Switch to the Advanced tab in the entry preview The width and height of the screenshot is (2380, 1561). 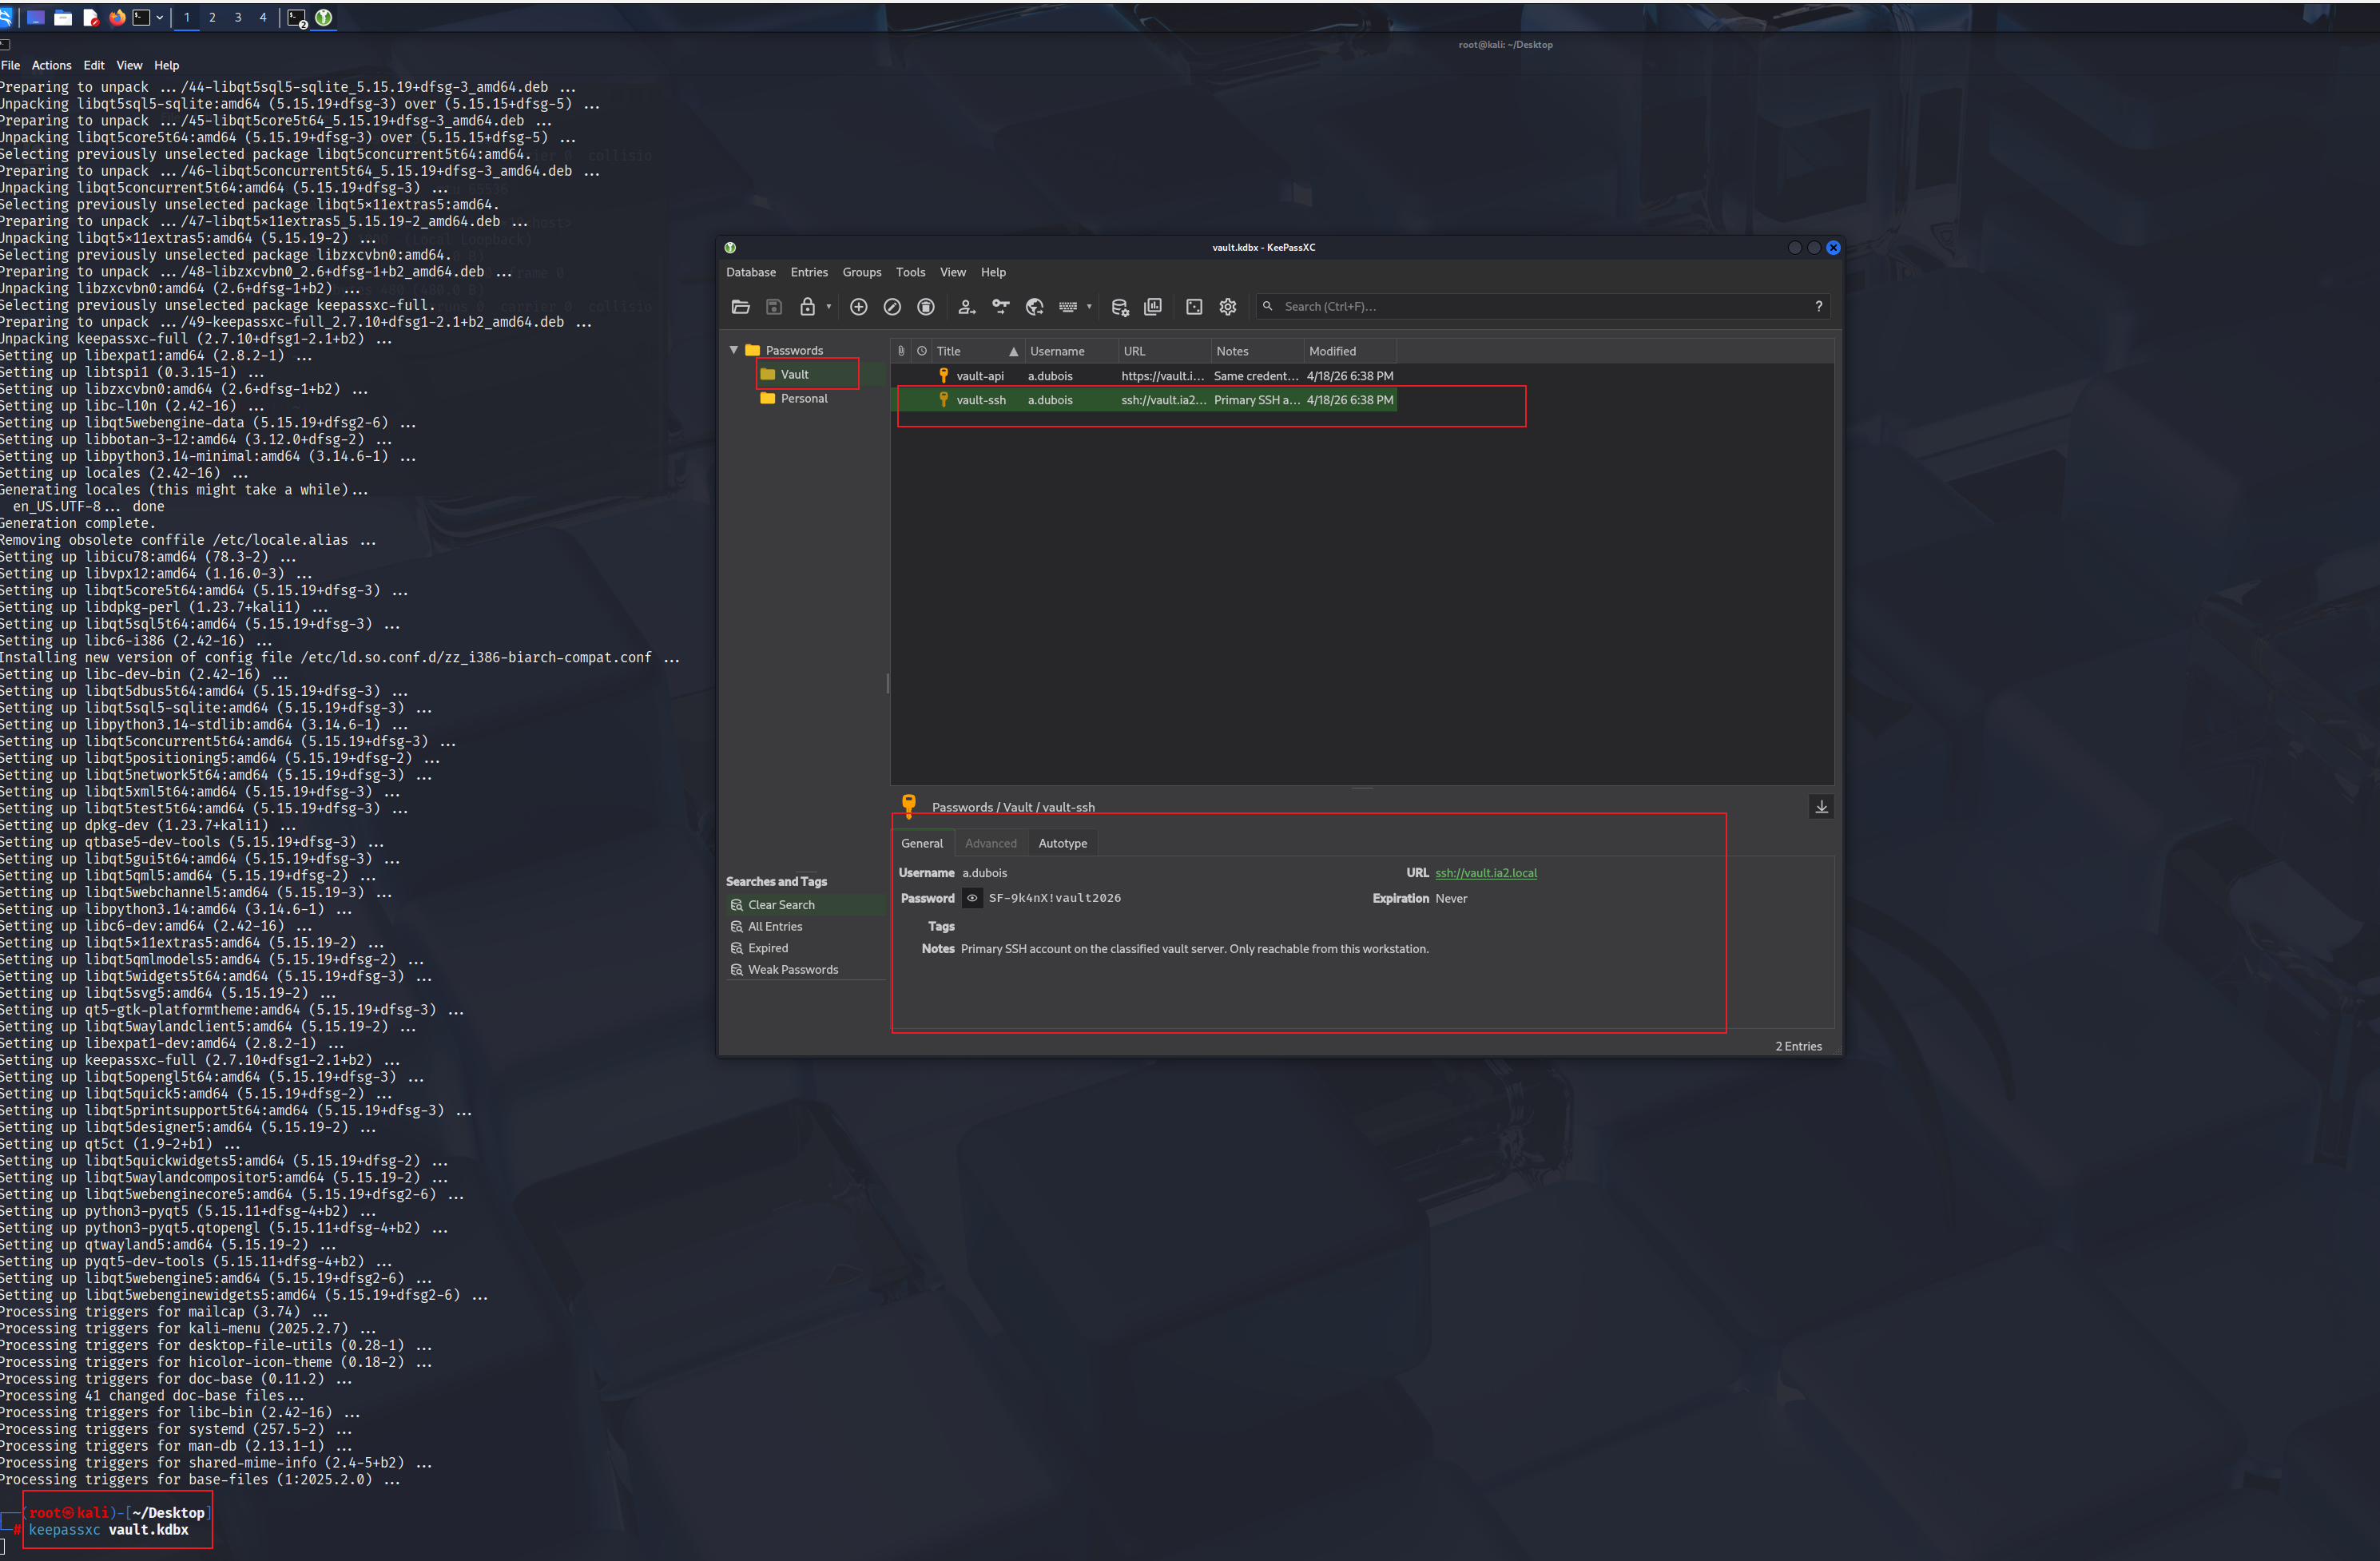991,843
